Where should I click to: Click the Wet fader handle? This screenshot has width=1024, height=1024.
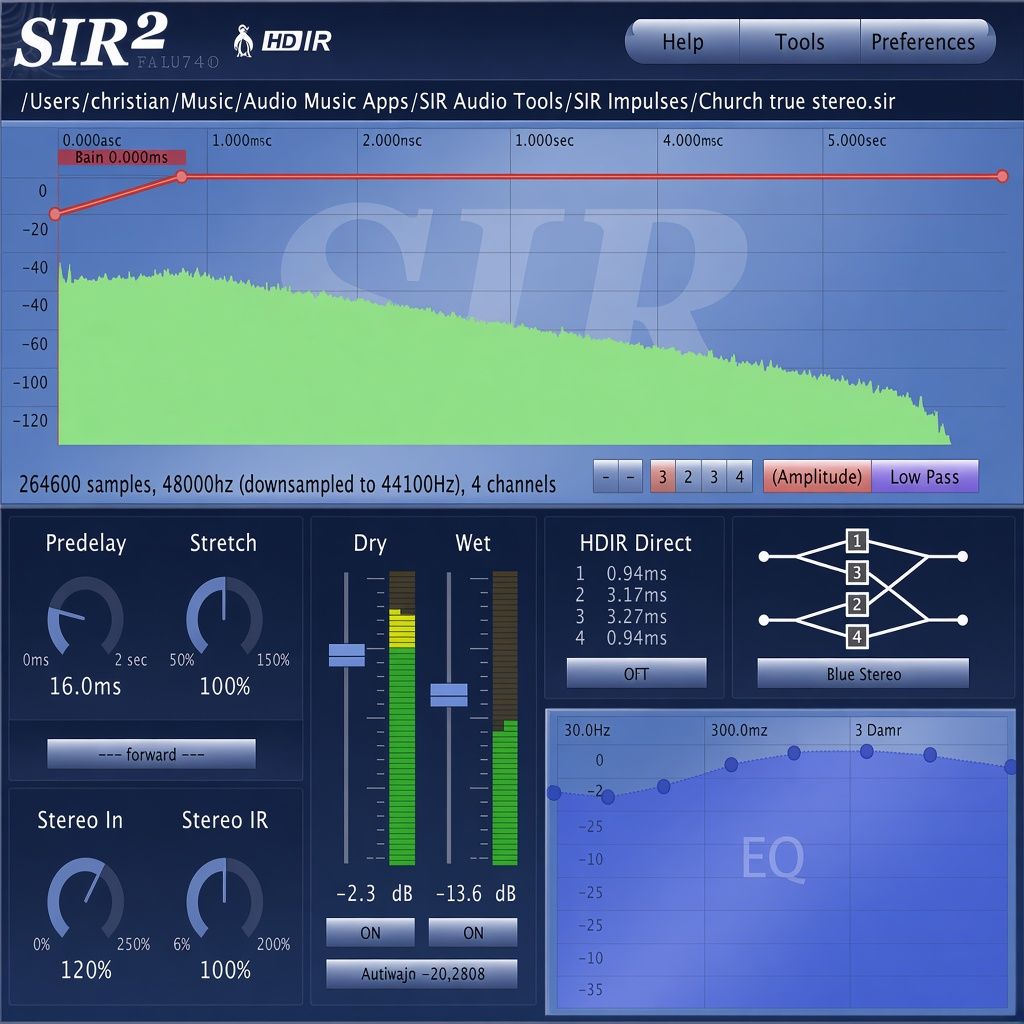pos(449,695)
